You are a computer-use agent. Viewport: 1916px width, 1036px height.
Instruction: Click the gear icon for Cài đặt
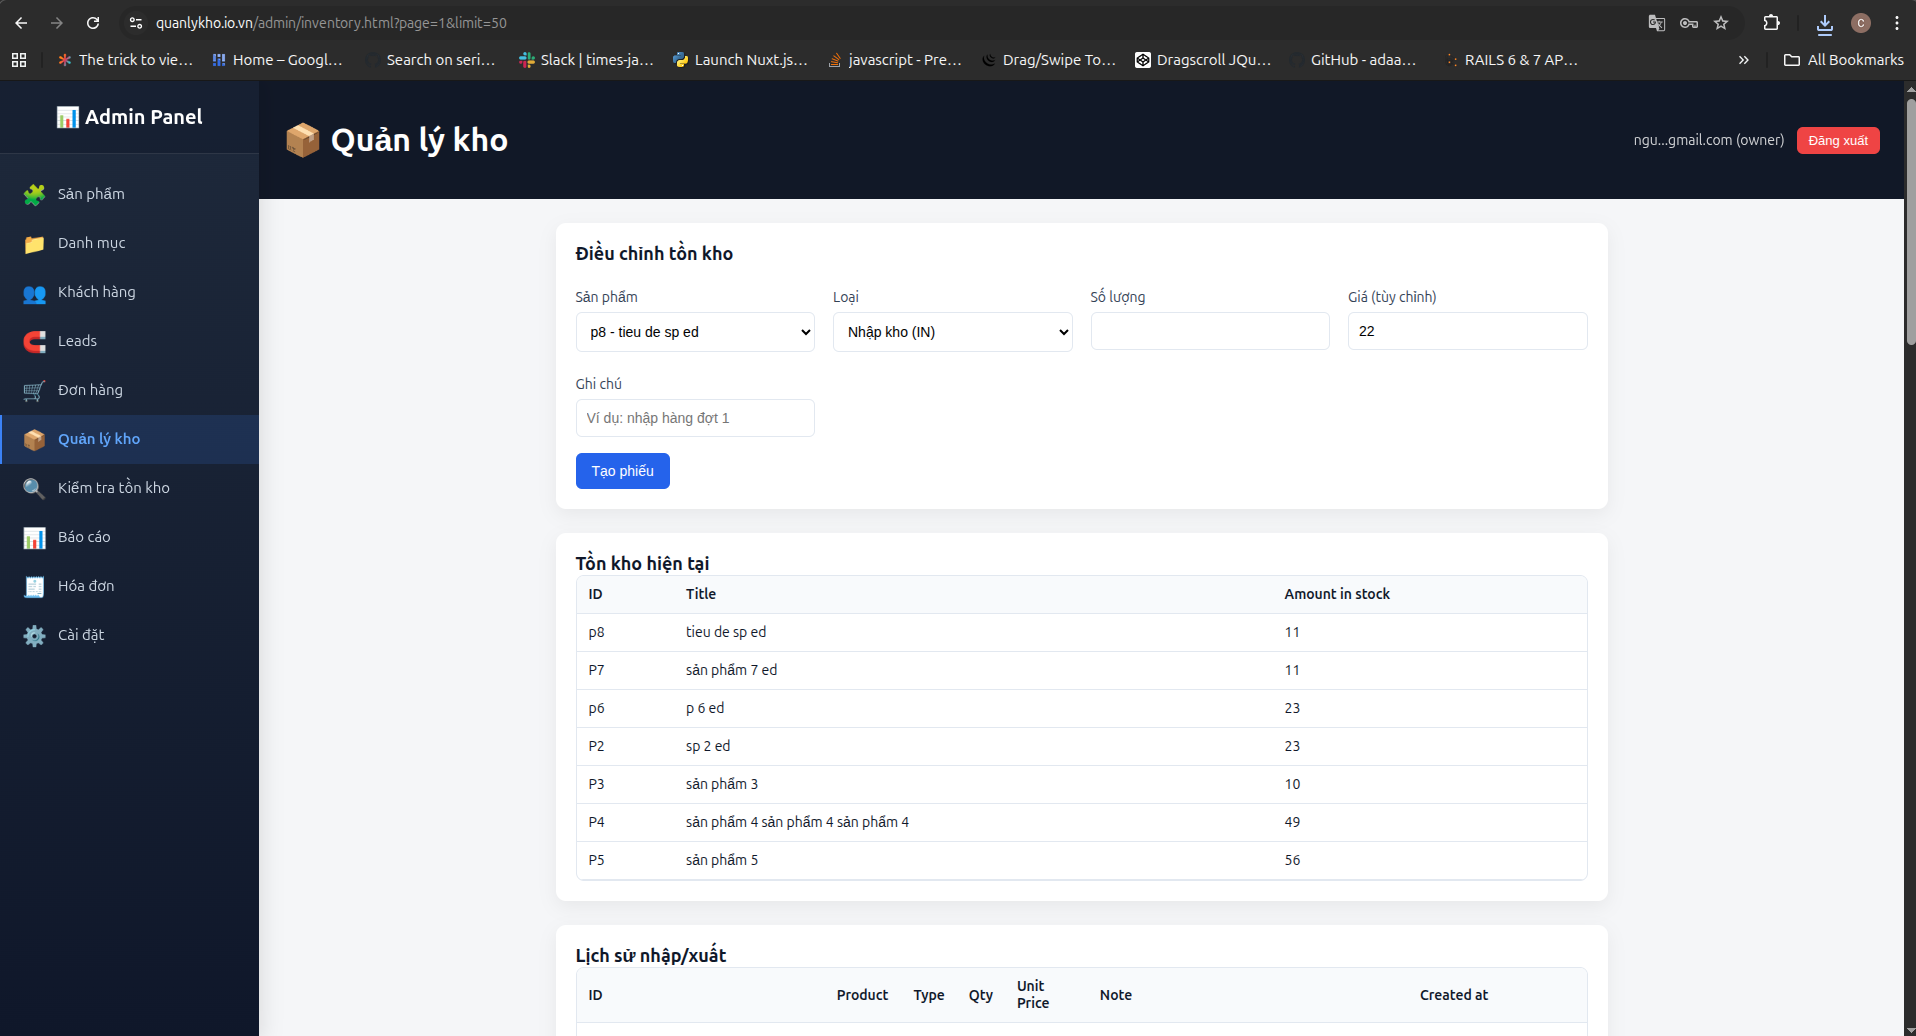click(x=34, y=636)
